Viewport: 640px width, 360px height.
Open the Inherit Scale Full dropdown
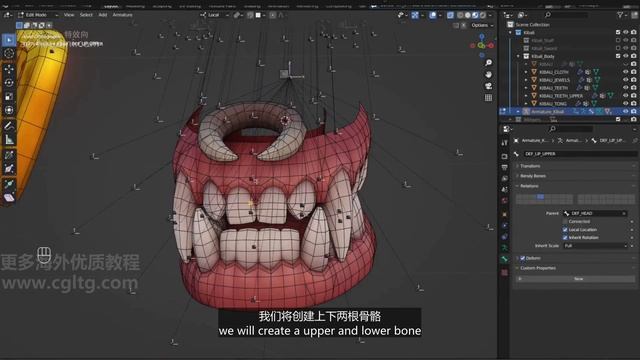[596, 246]
